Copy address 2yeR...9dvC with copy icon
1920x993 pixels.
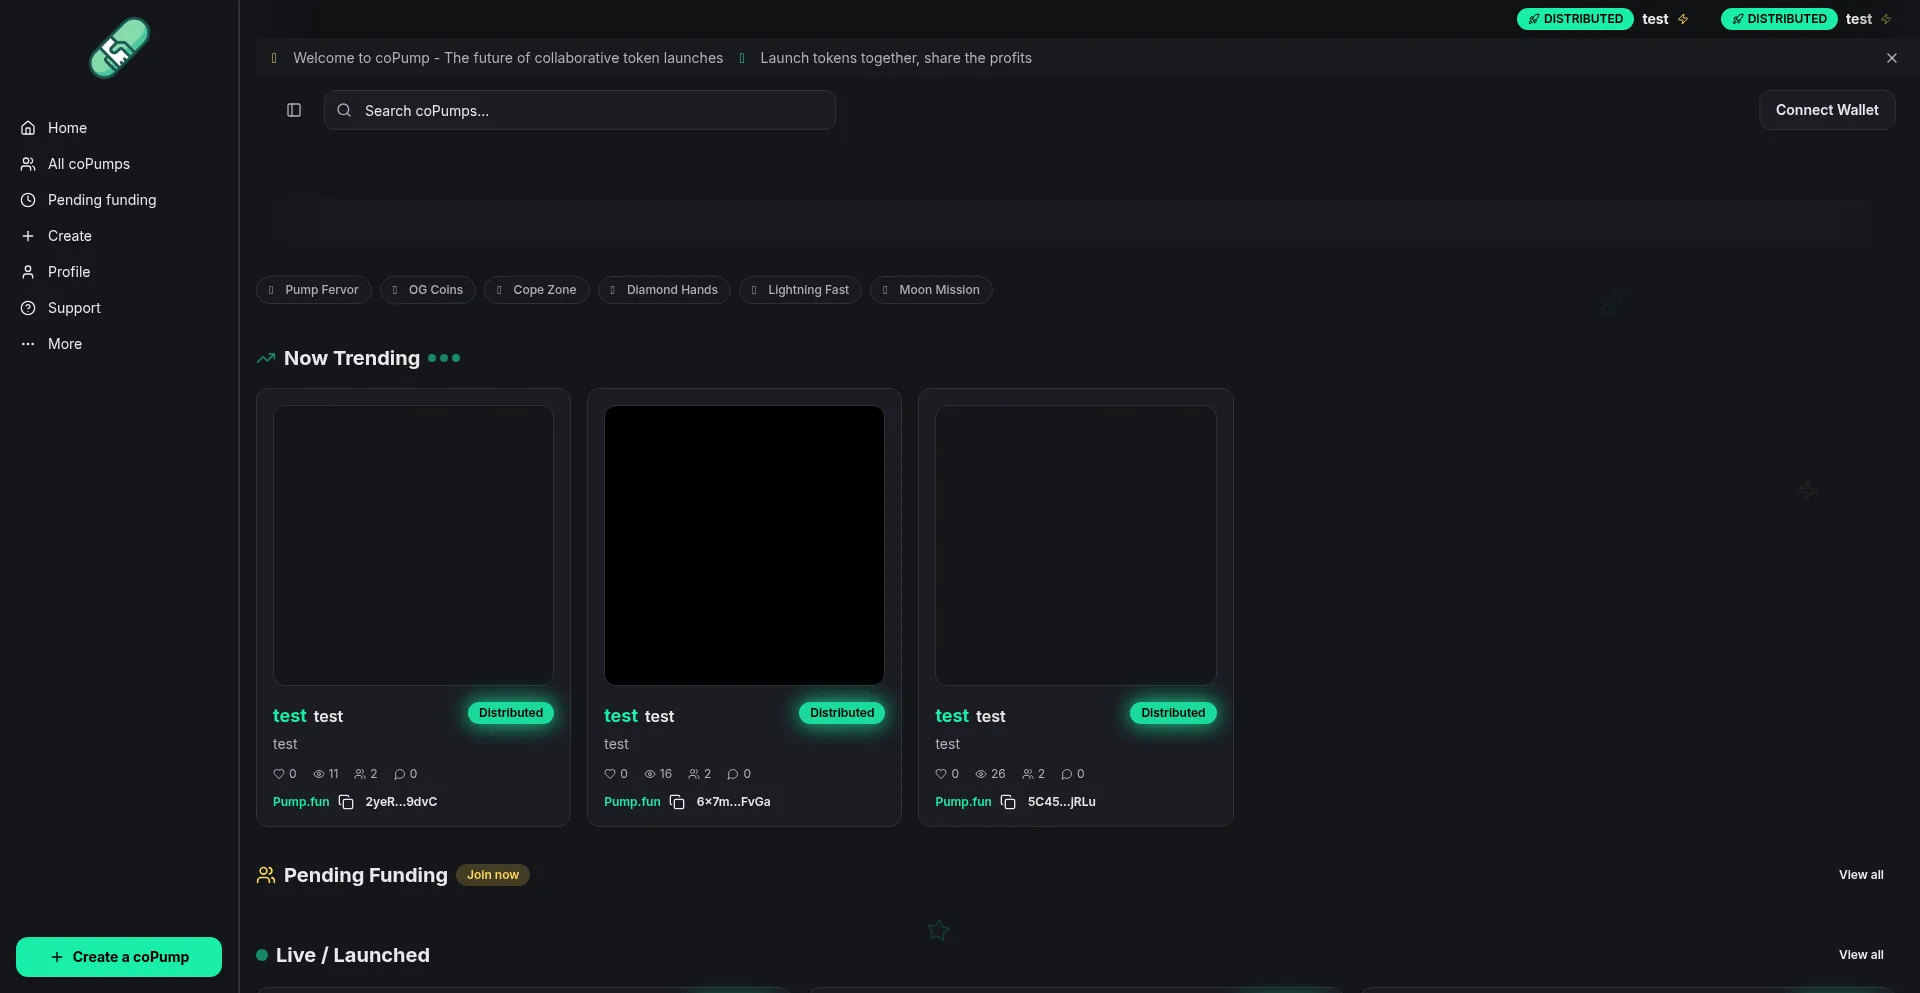346,802
